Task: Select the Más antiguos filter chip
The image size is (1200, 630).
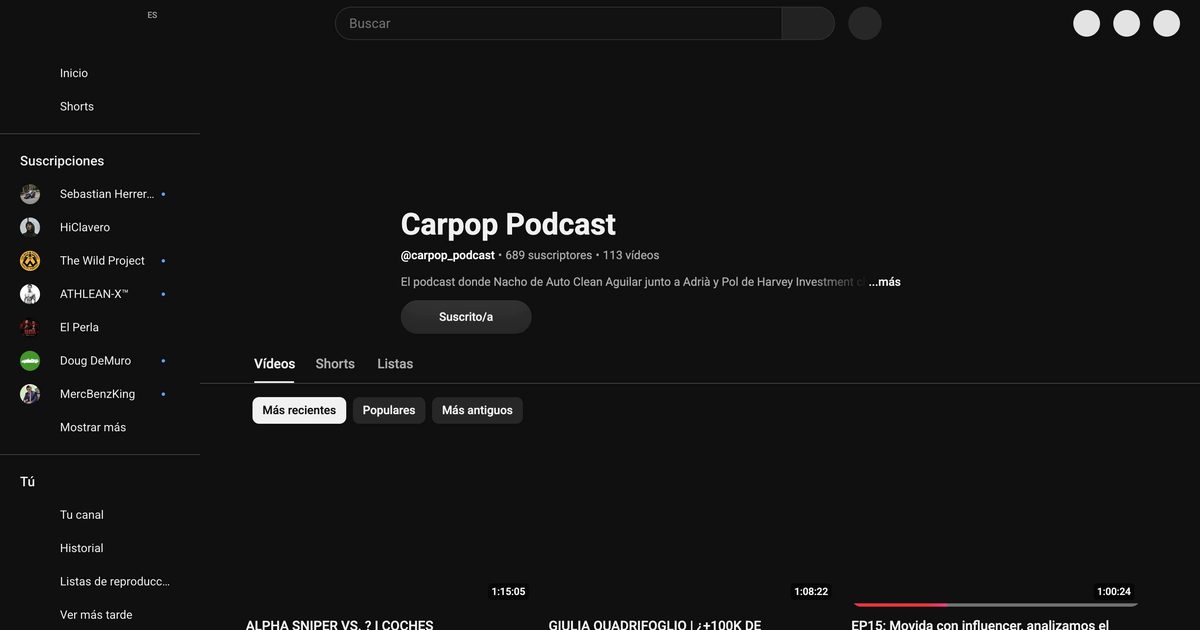Action: 477,410
